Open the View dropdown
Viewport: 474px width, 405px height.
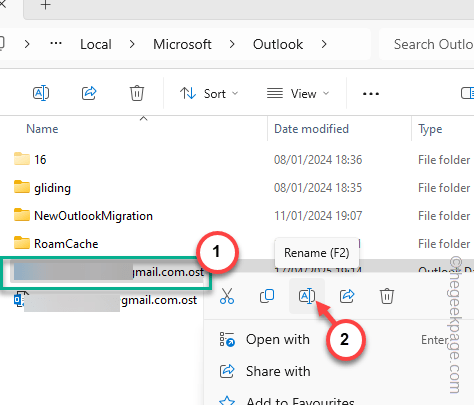(x=298, y=94)
